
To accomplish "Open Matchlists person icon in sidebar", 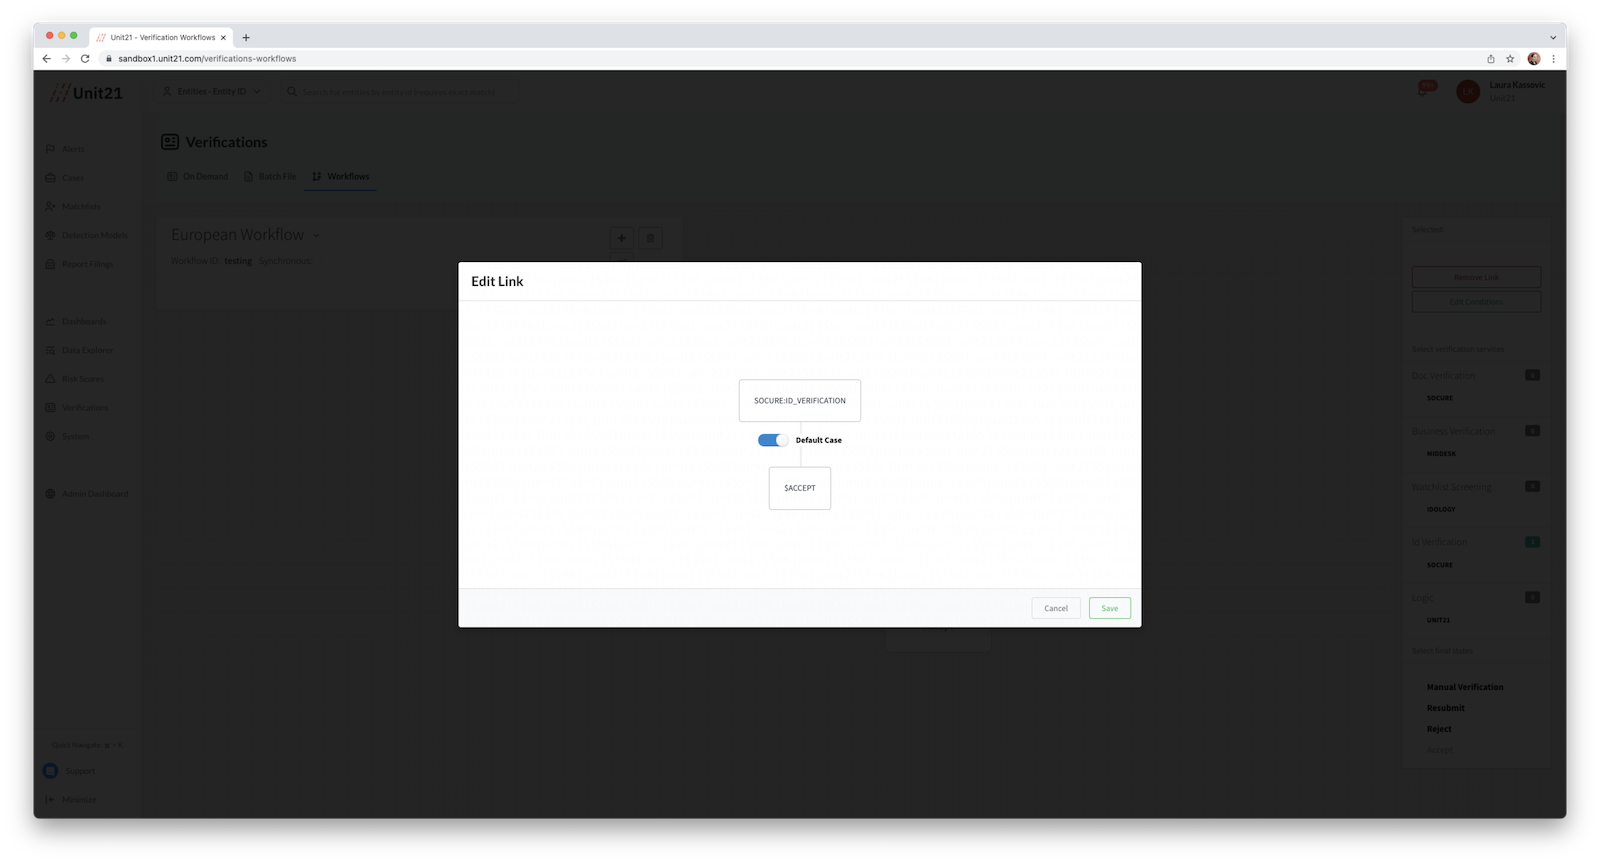I will tap(50, 206).
